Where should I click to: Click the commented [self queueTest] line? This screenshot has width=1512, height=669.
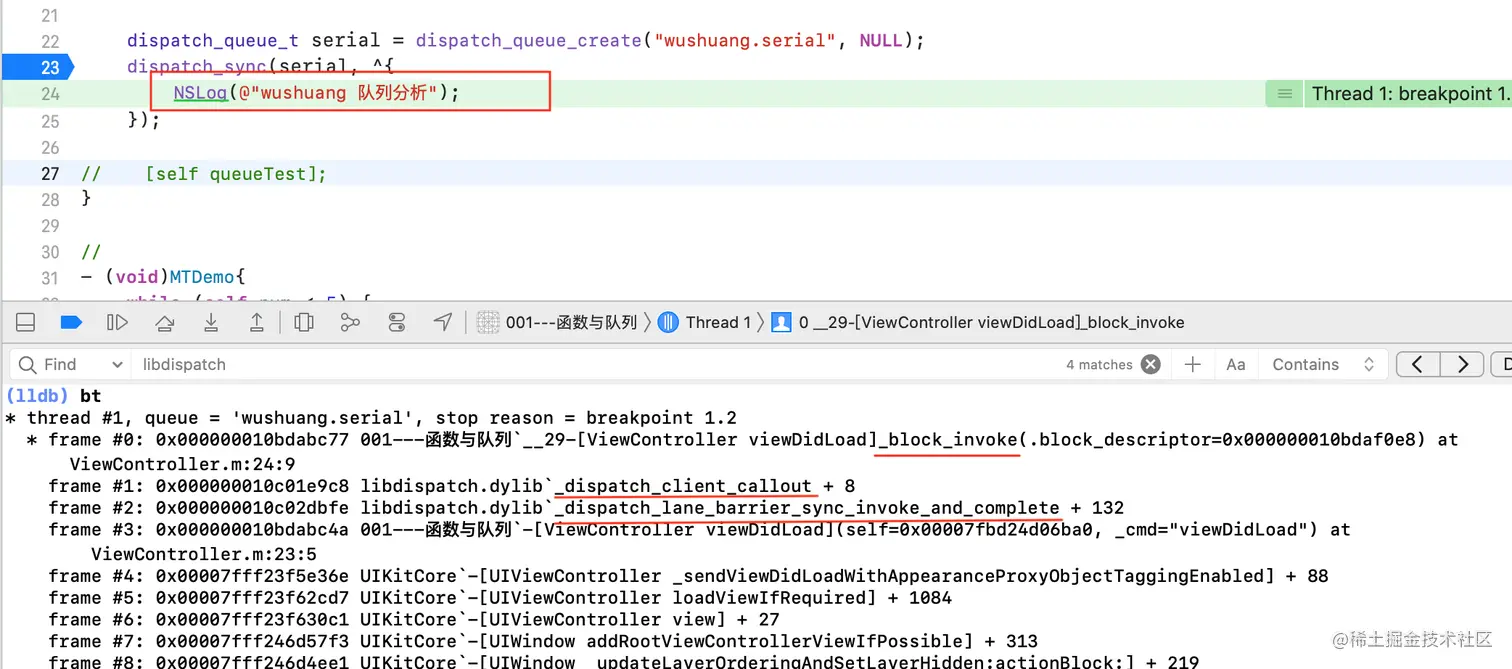tap(204, 173)
